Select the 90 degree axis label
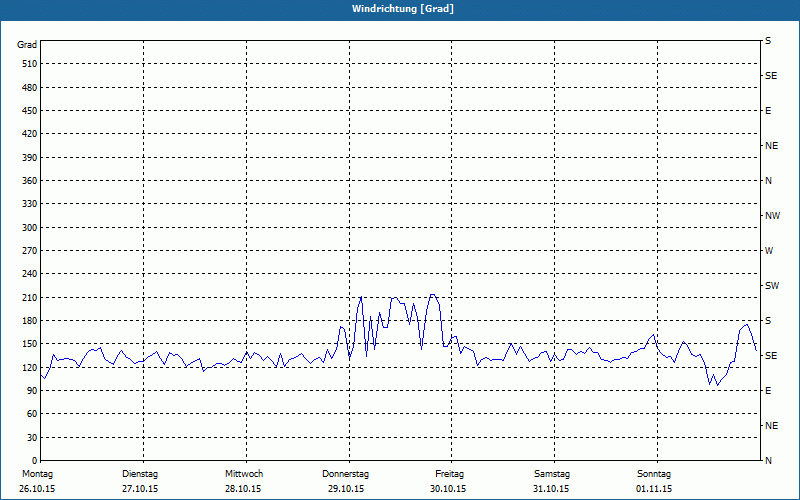The image size is (800, 500). coord(32,391)
